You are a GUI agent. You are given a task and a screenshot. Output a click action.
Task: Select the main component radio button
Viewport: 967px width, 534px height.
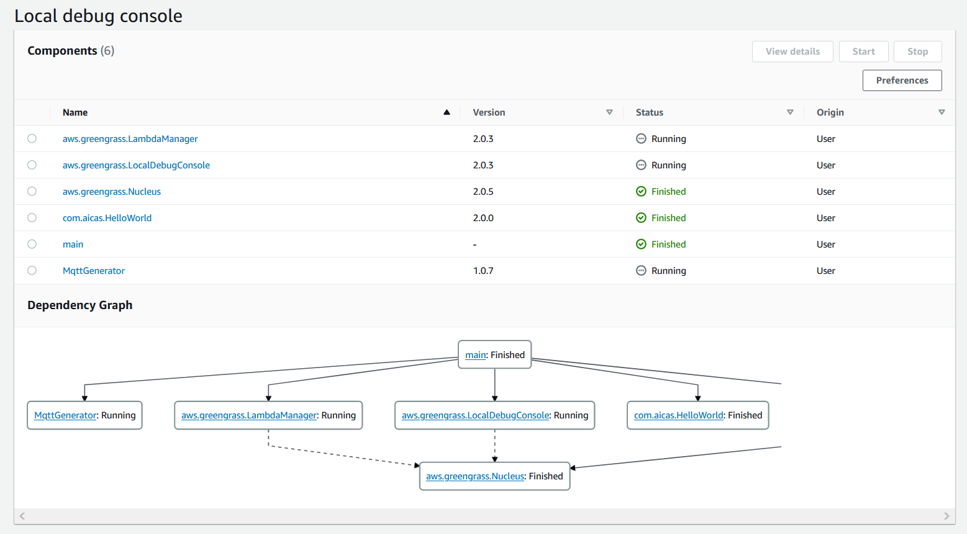click(x=32, y=244)
